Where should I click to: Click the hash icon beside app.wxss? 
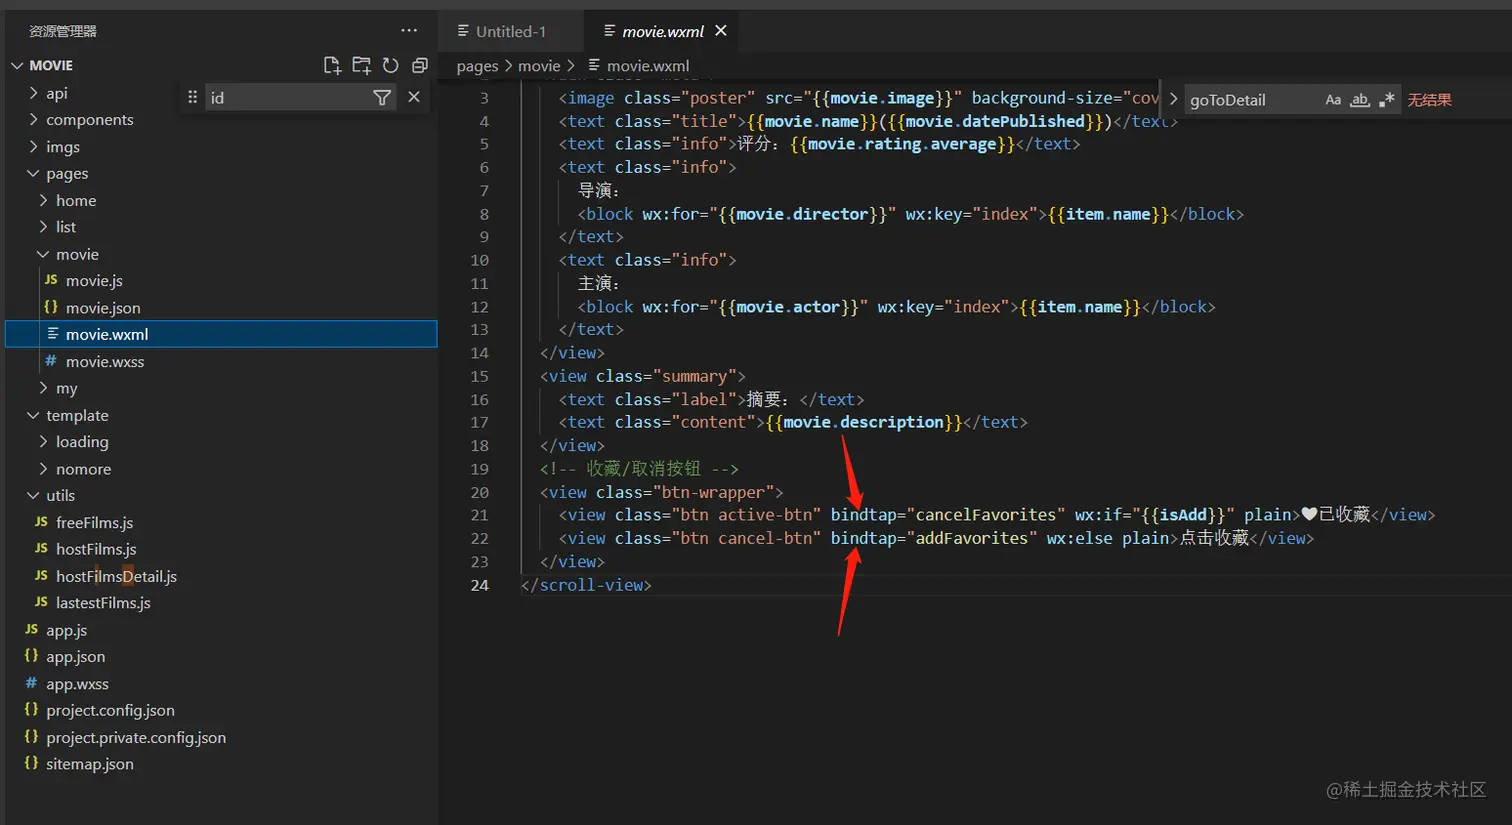pyautogui.click(x=31, y=683)
